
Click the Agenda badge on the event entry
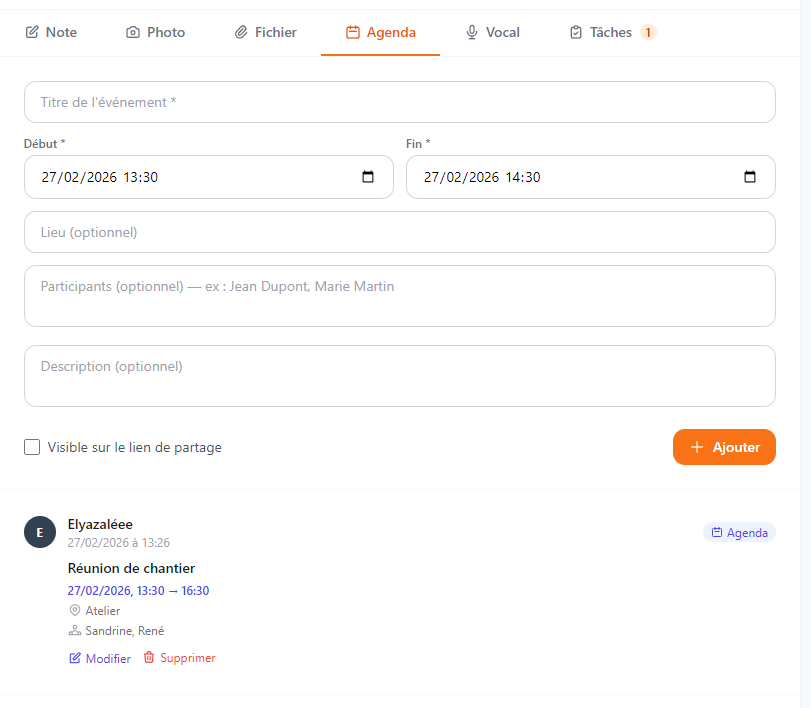(x=739, y=533)
